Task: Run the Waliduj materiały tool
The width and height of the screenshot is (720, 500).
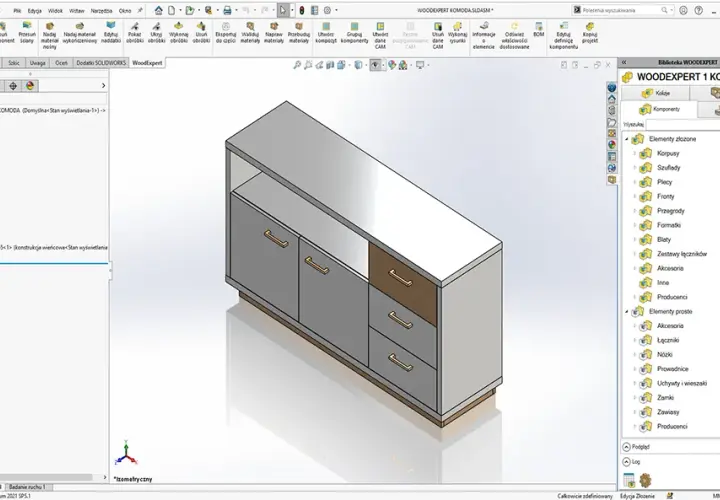Action: (250, 32)
